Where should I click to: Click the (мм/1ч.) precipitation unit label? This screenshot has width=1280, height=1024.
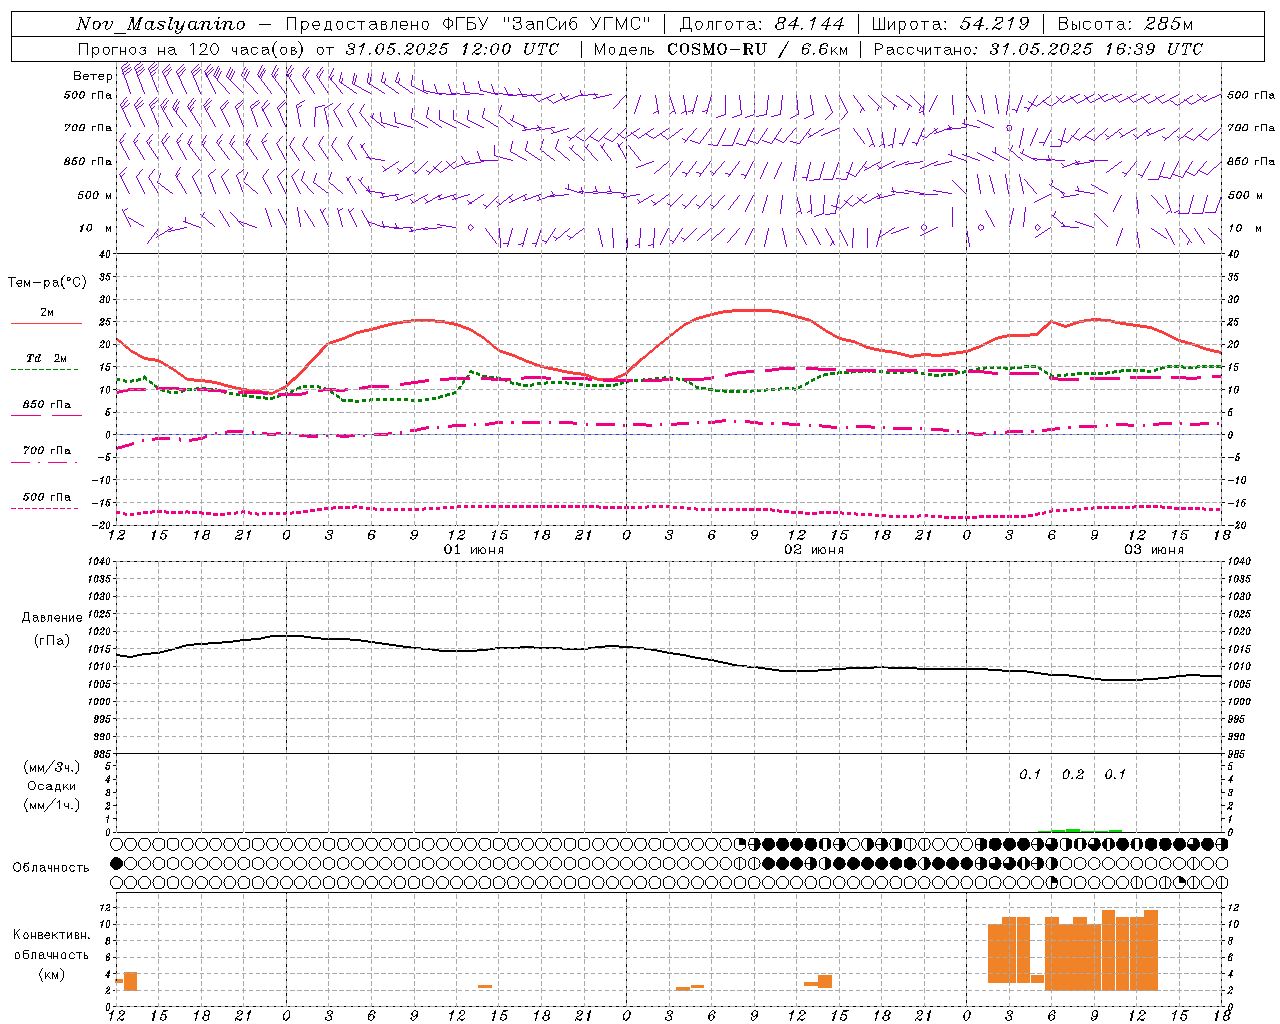pyautogui.click(x=52, y=805)
